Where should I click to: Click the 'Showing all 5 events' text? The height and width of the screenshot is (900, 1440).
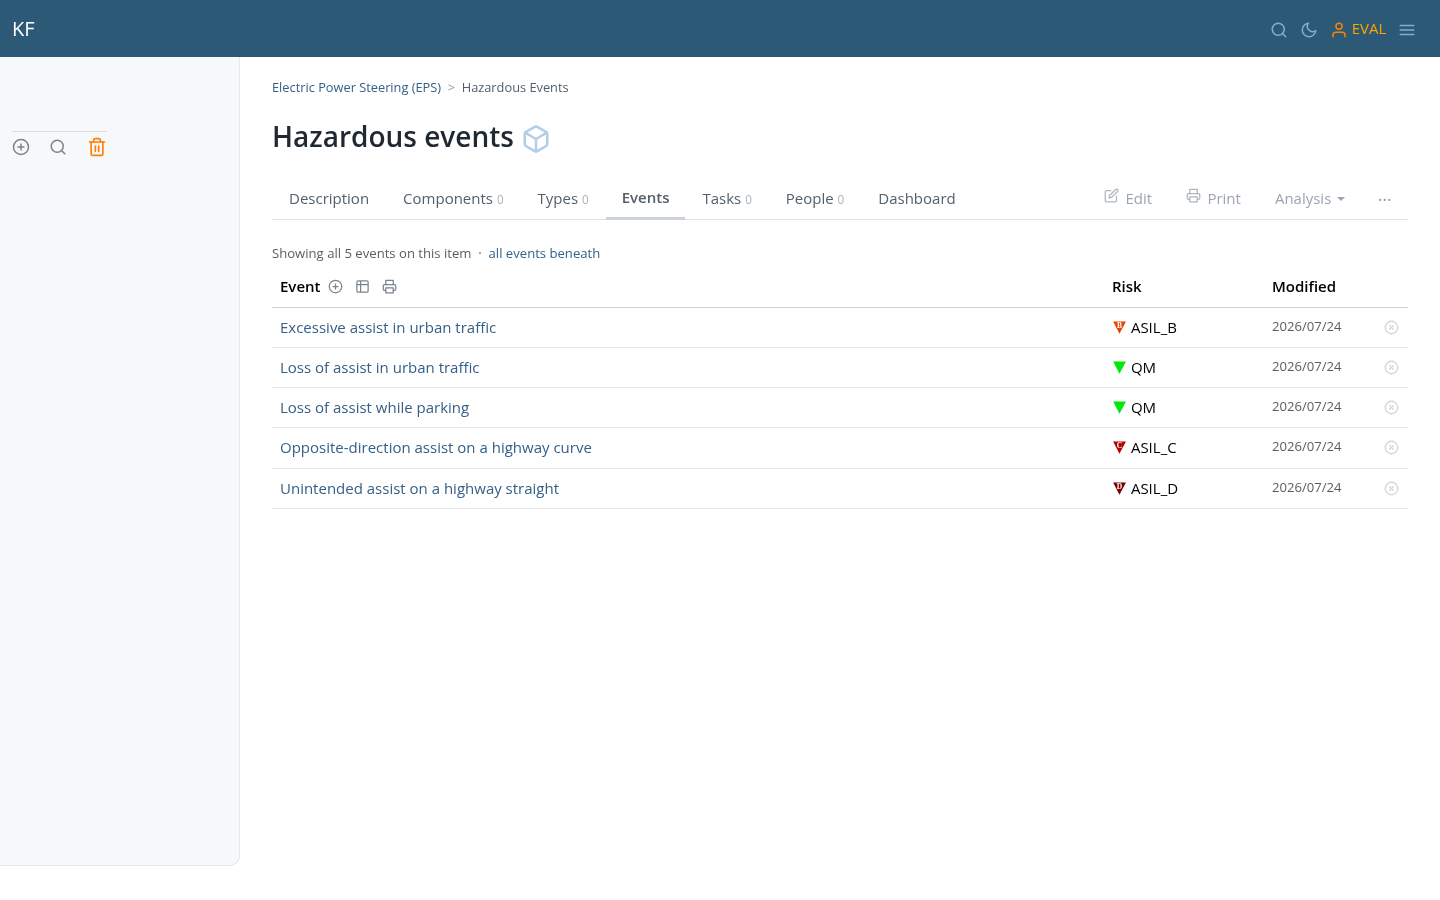[x=371, y=254]
